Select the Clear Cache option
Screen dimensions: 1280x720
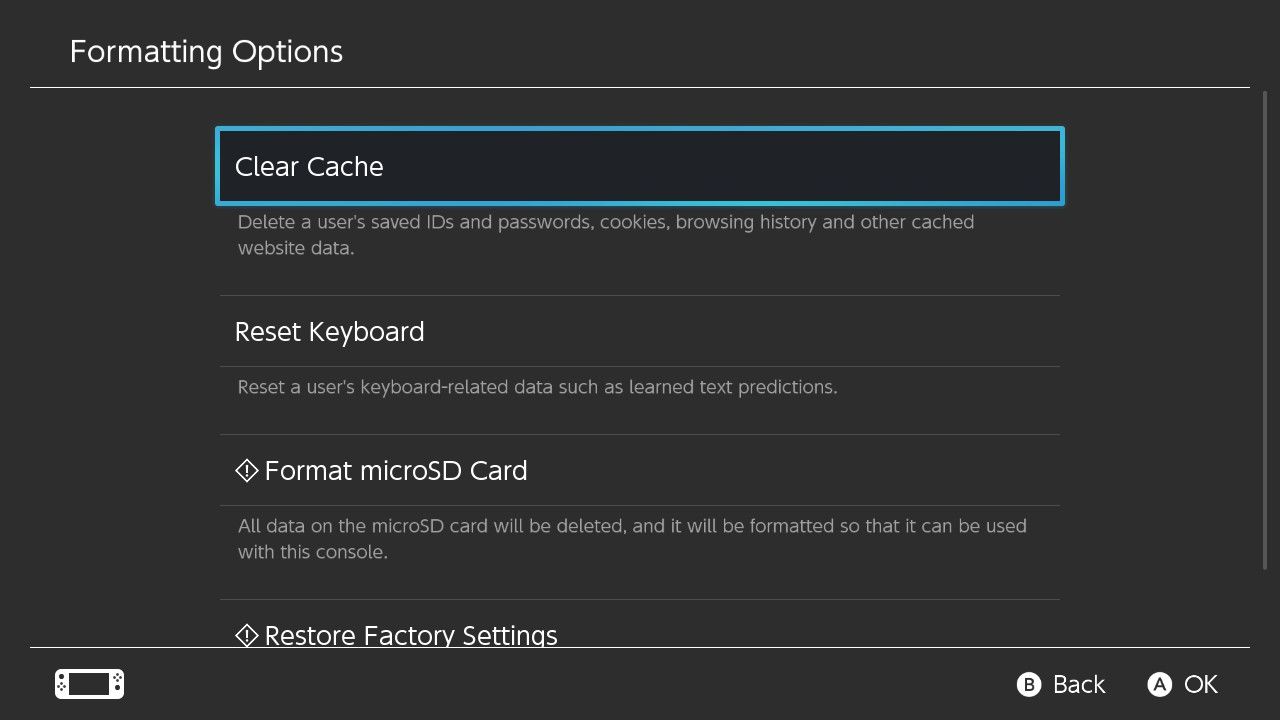[639, 166]
